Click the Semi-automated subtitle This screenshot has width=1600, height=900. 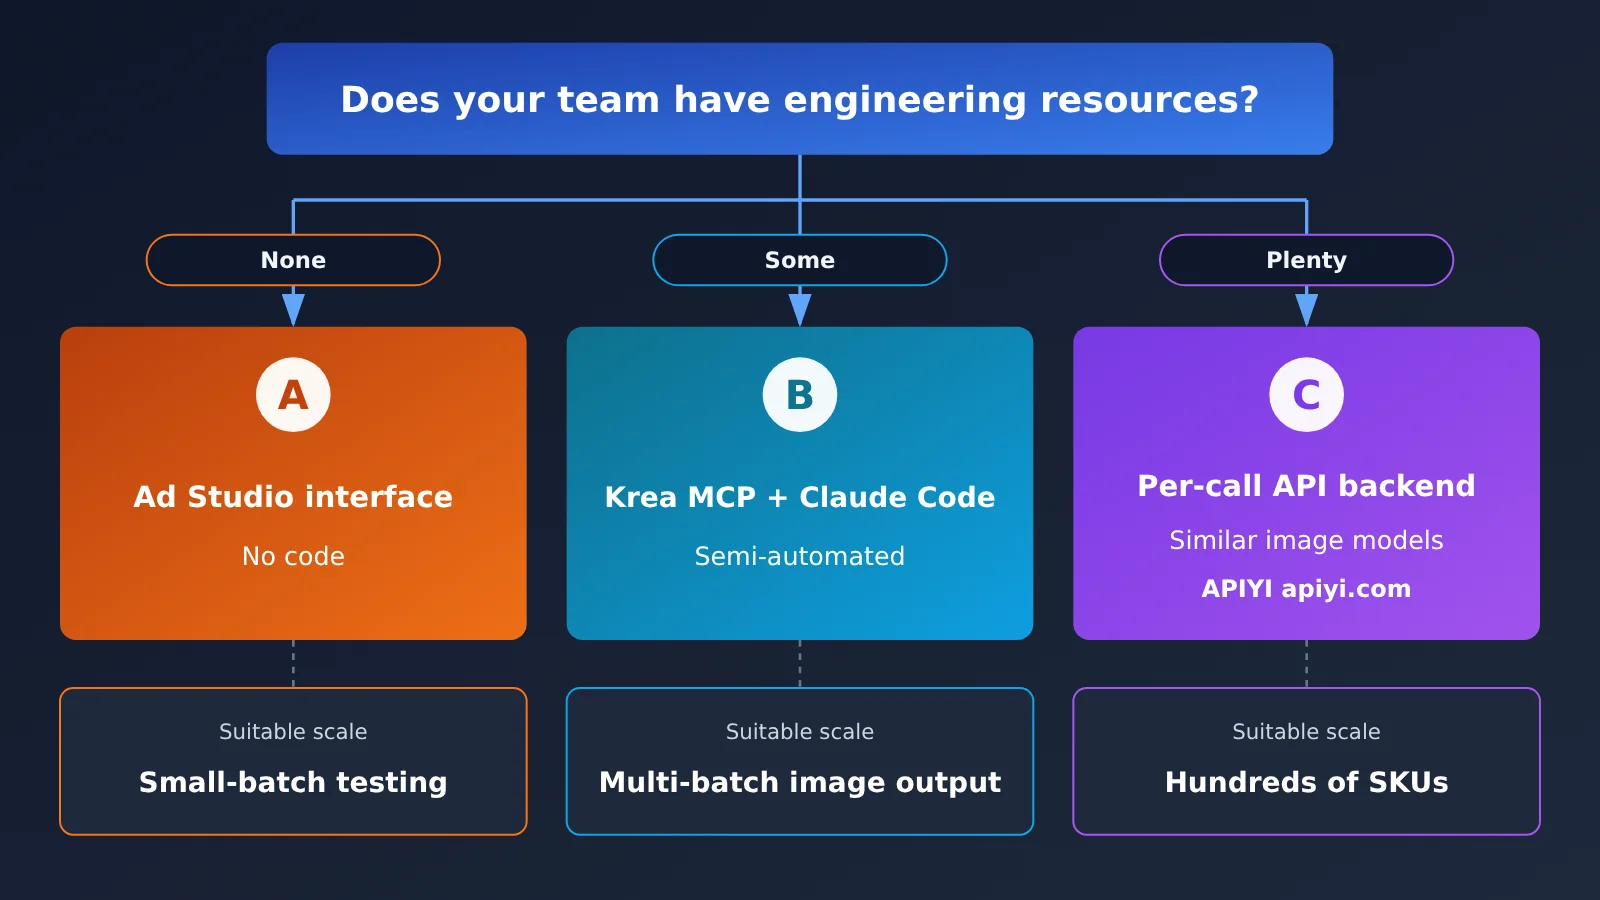(x=800, y=556)
